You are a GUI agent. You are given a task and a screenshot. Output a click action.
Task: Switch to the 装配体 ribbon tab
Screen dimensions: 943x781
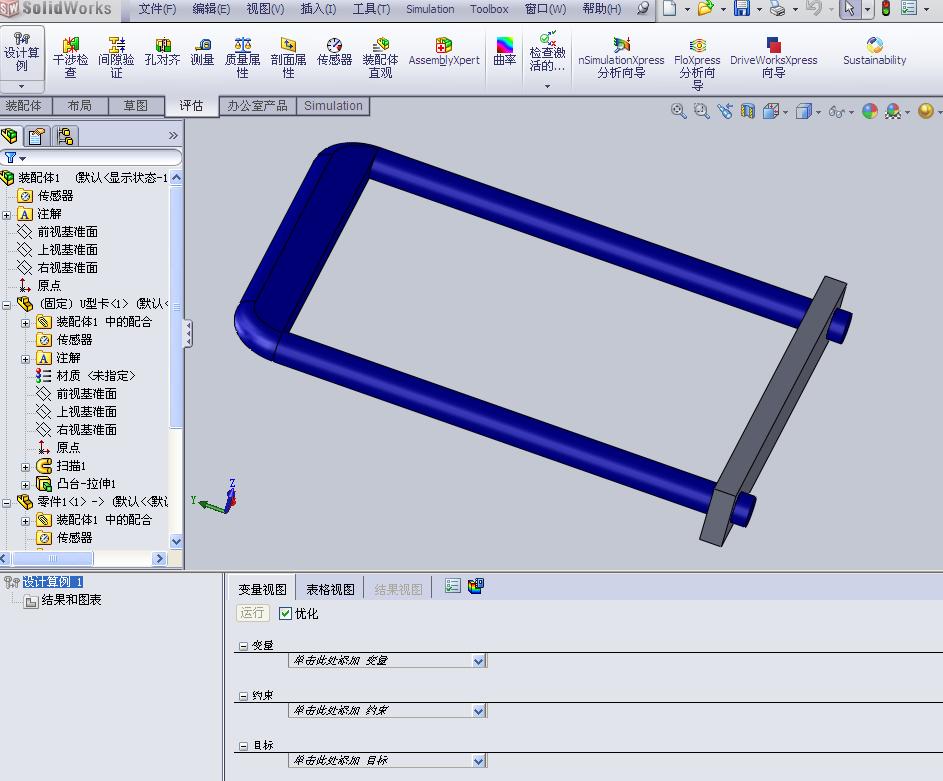23,105
